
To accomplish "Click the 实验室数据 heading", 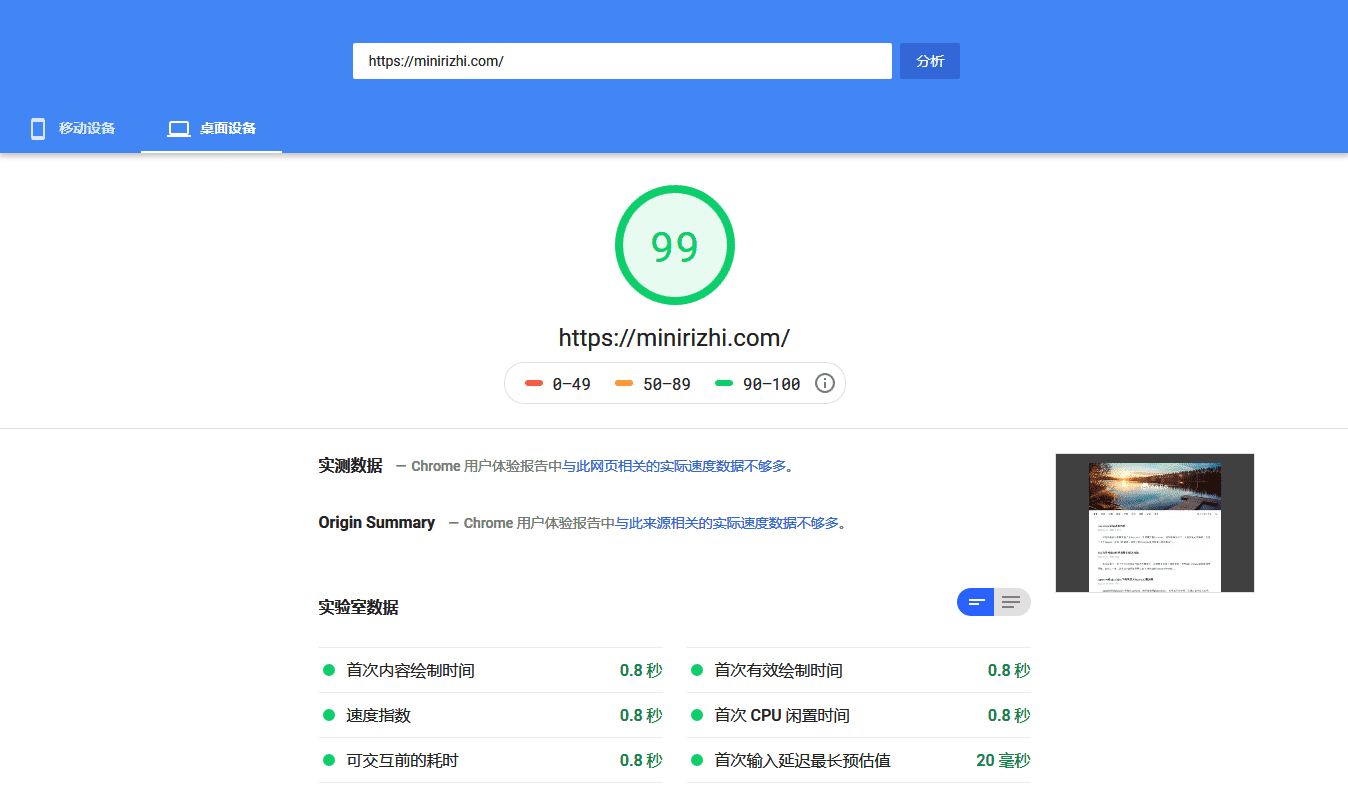I will (x=358, y=608).
